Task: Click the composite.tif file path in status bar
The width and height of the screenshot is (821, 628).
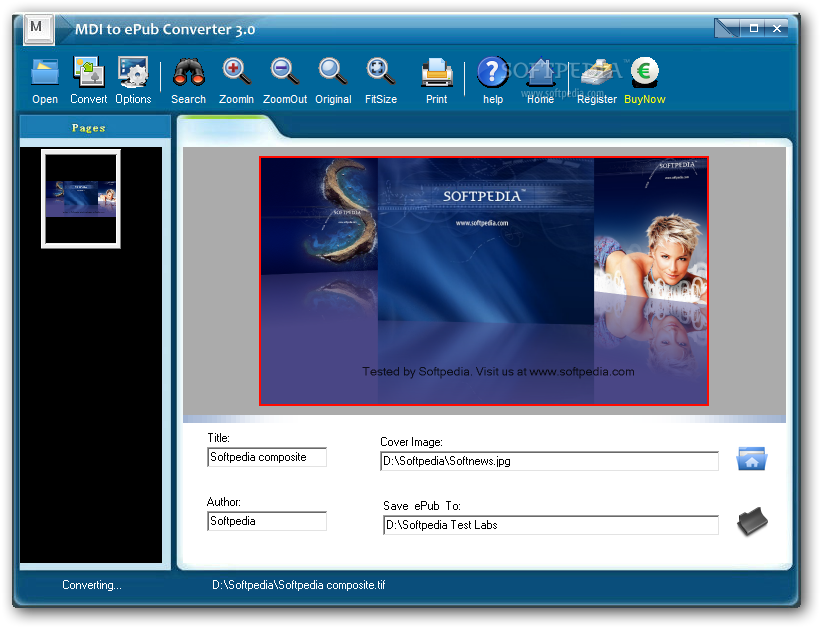Action: (298, 585)
